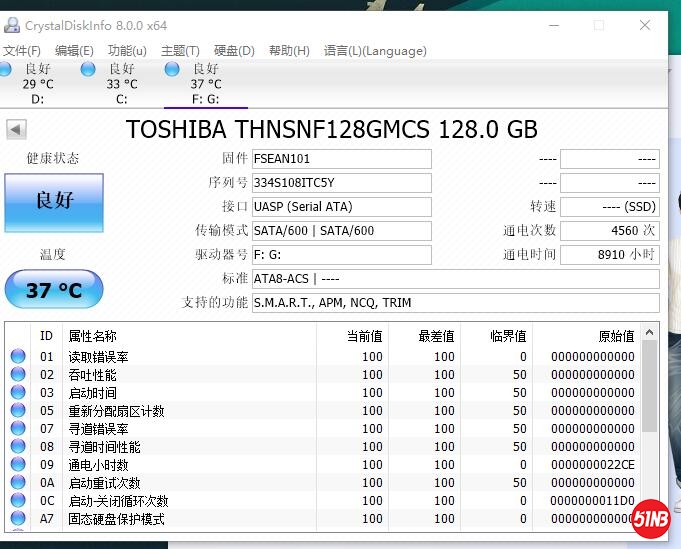681x549 pixels.
Task: Click status orb for attribute 05 重新分配扇区计数
Action: pyautogui.click(x=18, y=411)
